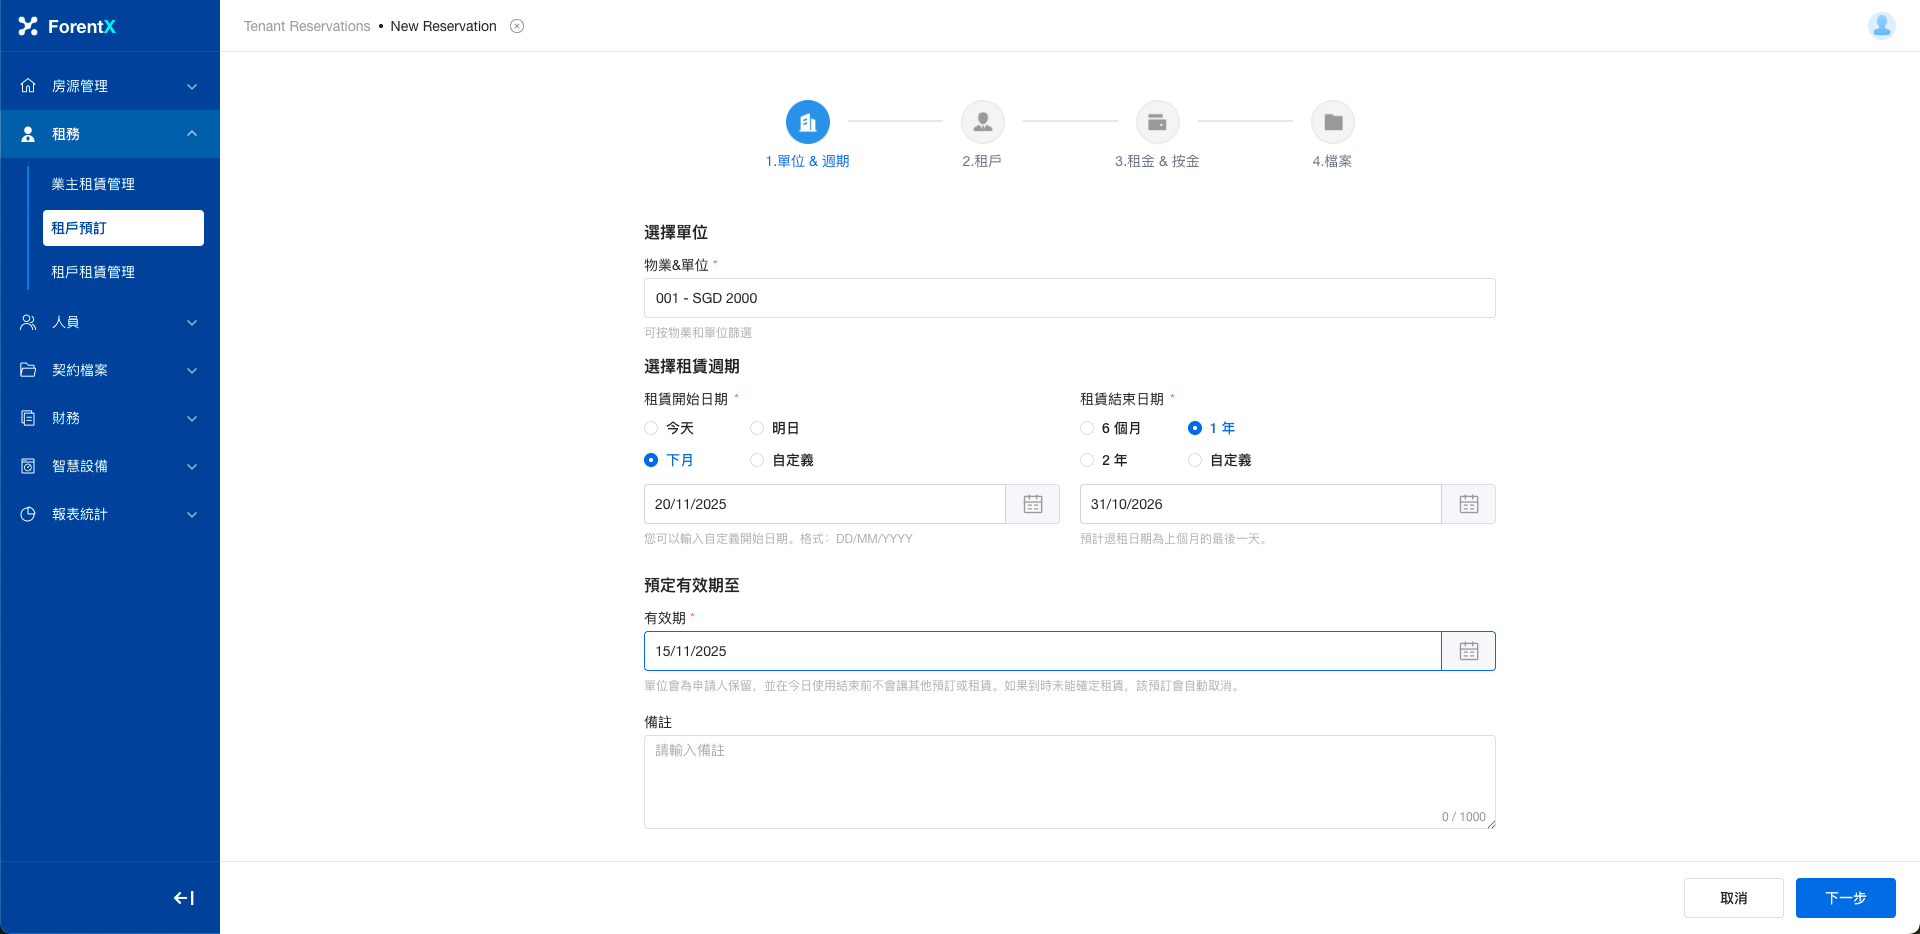Open the user profile avatar
1920x934 pixels.
1881,26
